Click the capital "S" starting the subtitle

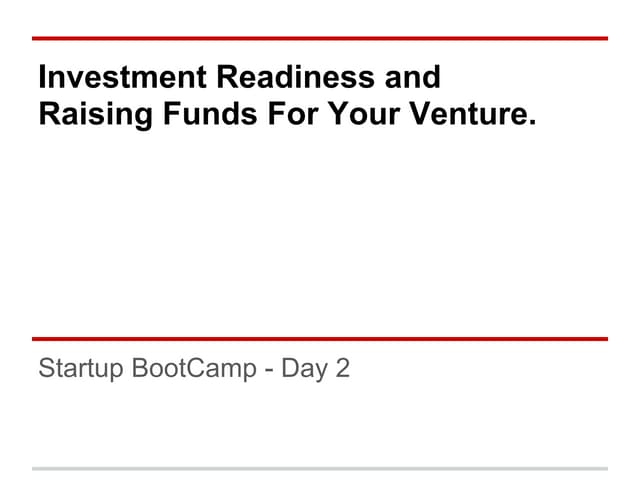point(46,369)
